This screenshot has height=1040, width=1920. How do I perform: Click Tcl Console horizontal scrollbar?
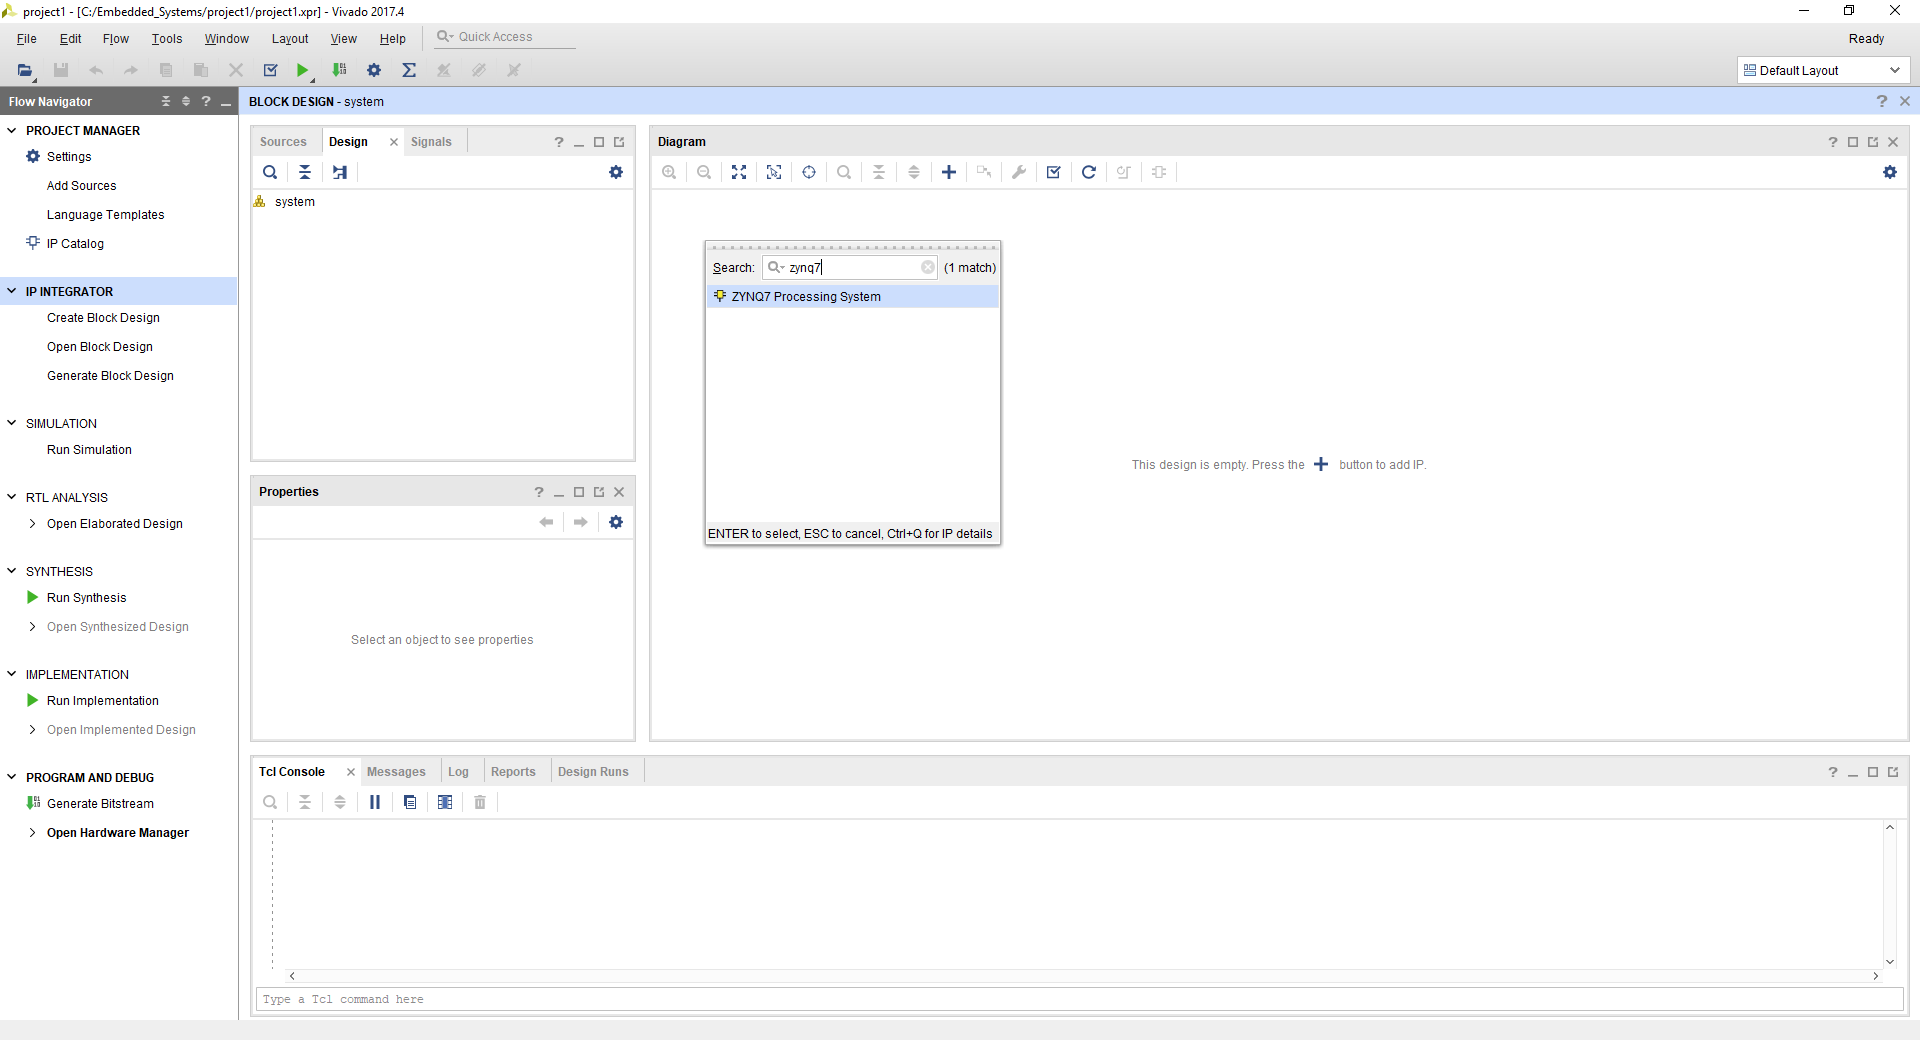(x=1084, y=976)
